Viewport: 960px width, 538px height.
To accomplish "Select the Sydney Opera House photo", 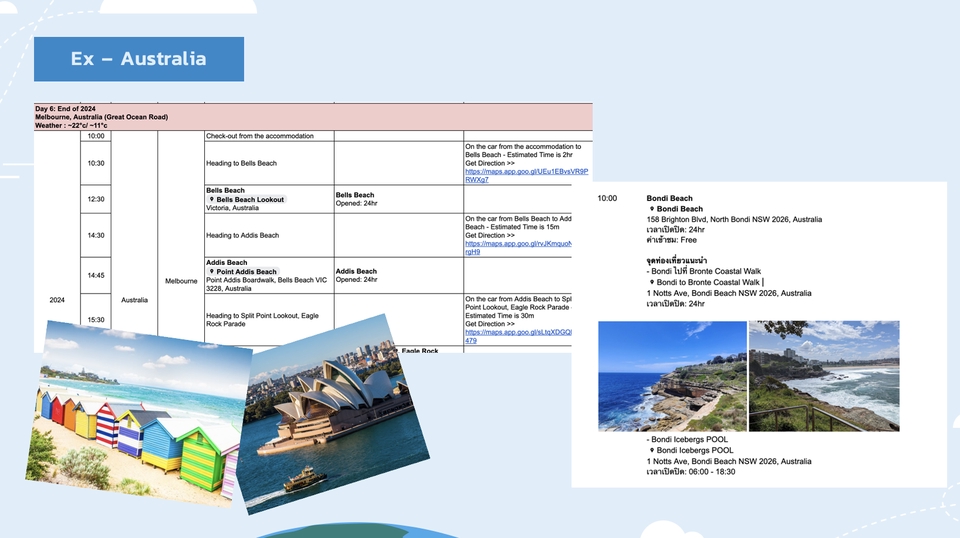I will point(334,414).
